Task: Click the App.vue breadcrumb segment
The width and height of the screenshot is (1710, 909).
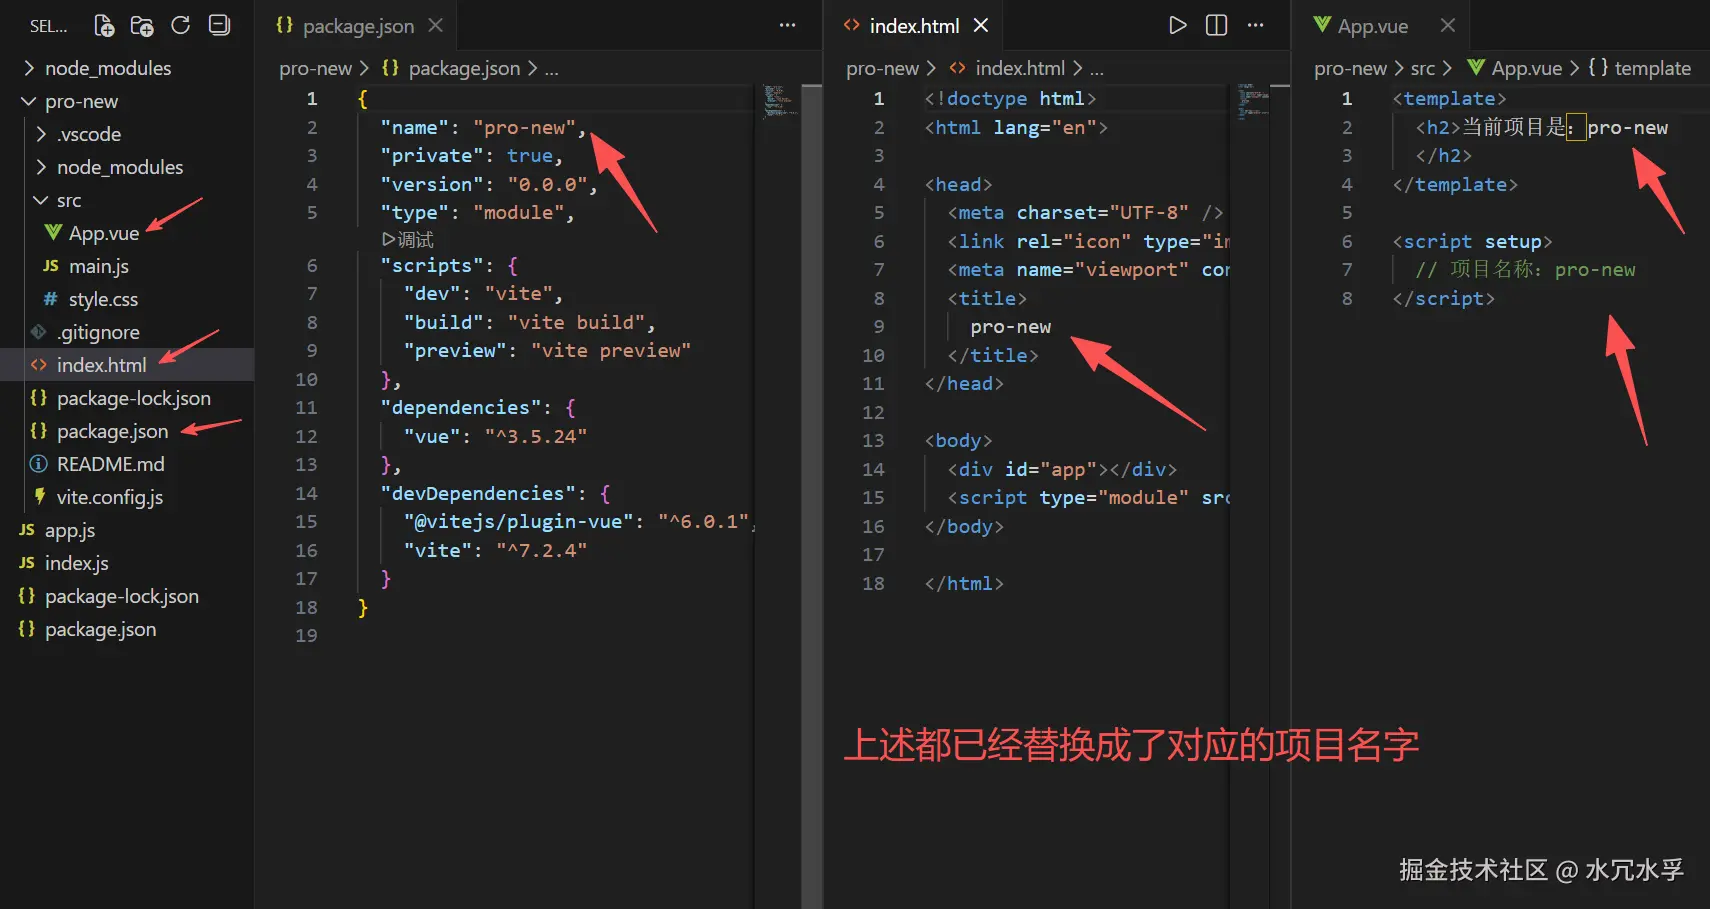Action: [1514, 68]
